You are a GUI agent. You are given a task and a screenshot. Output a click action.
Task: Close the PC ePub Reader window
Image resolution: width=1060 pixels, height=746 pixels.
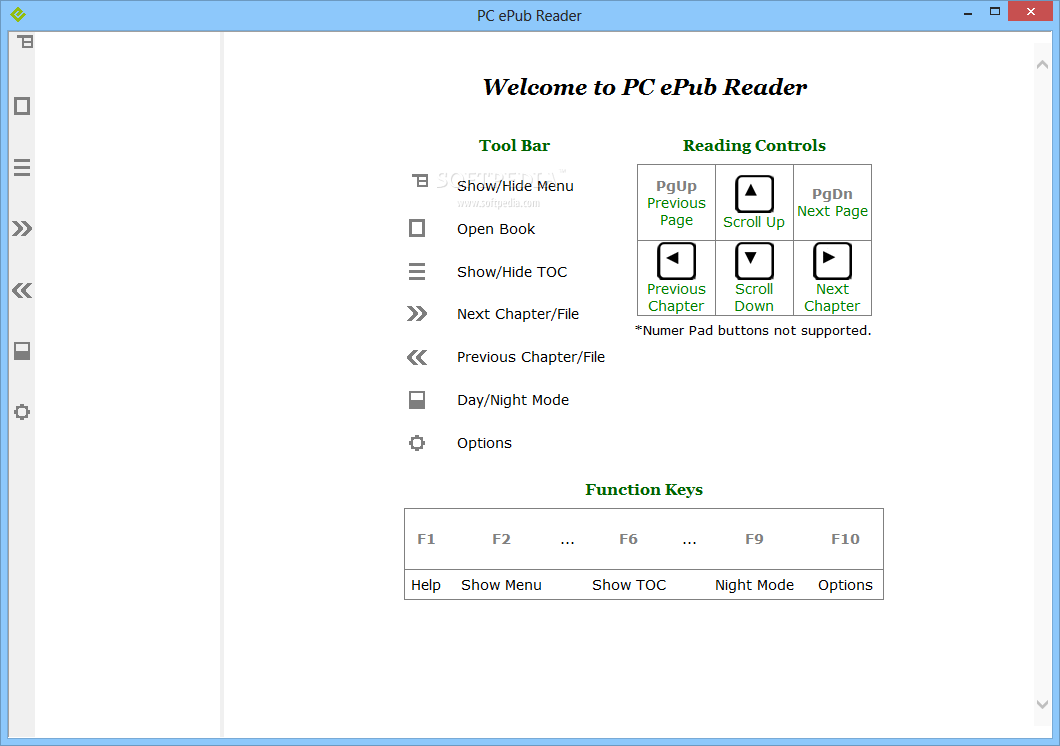1030,11
